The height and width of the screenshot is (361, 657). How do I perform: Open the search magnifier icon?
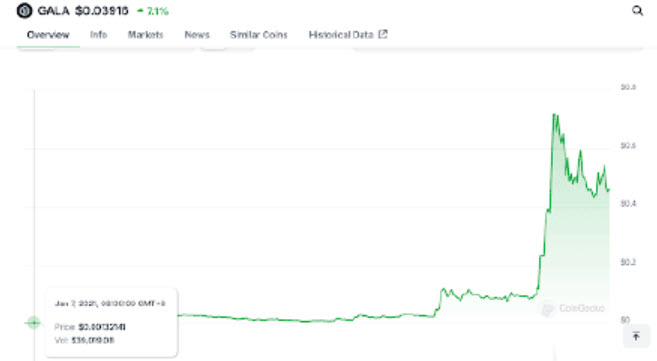(637, 10)
